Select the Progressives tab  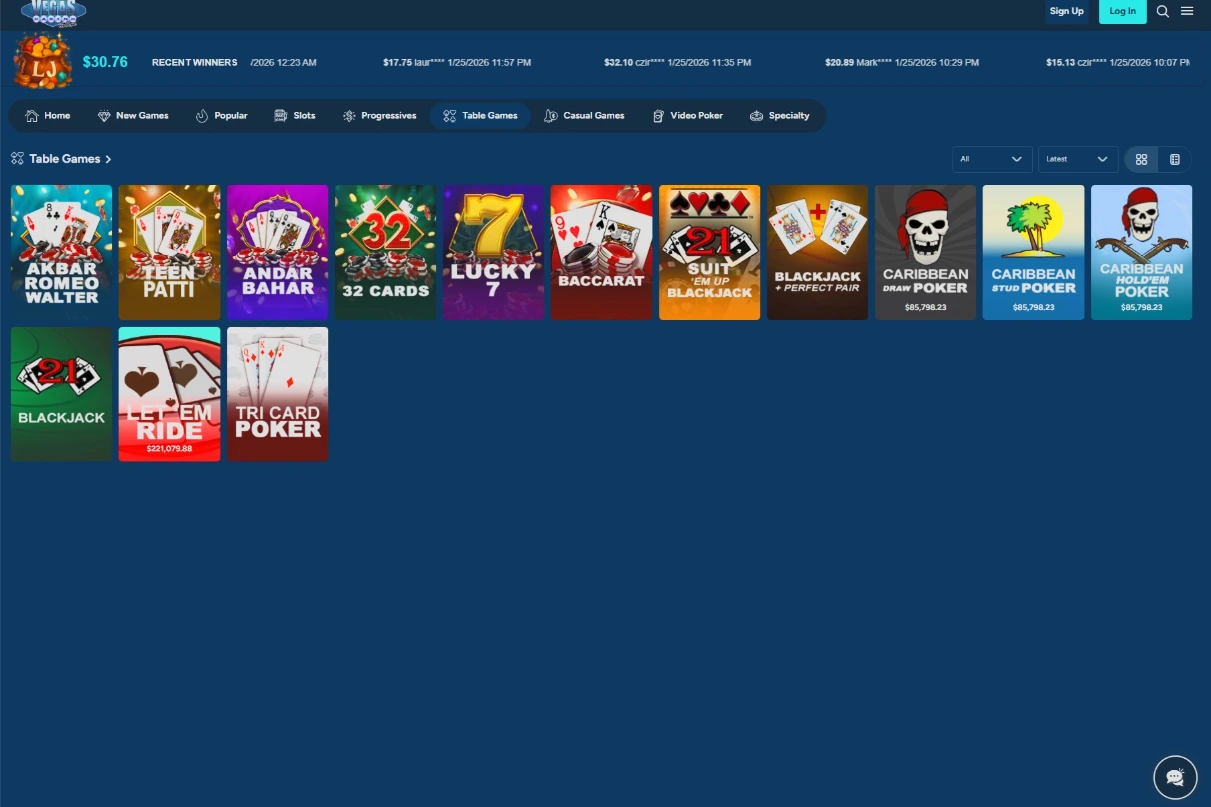pos(379,116)
